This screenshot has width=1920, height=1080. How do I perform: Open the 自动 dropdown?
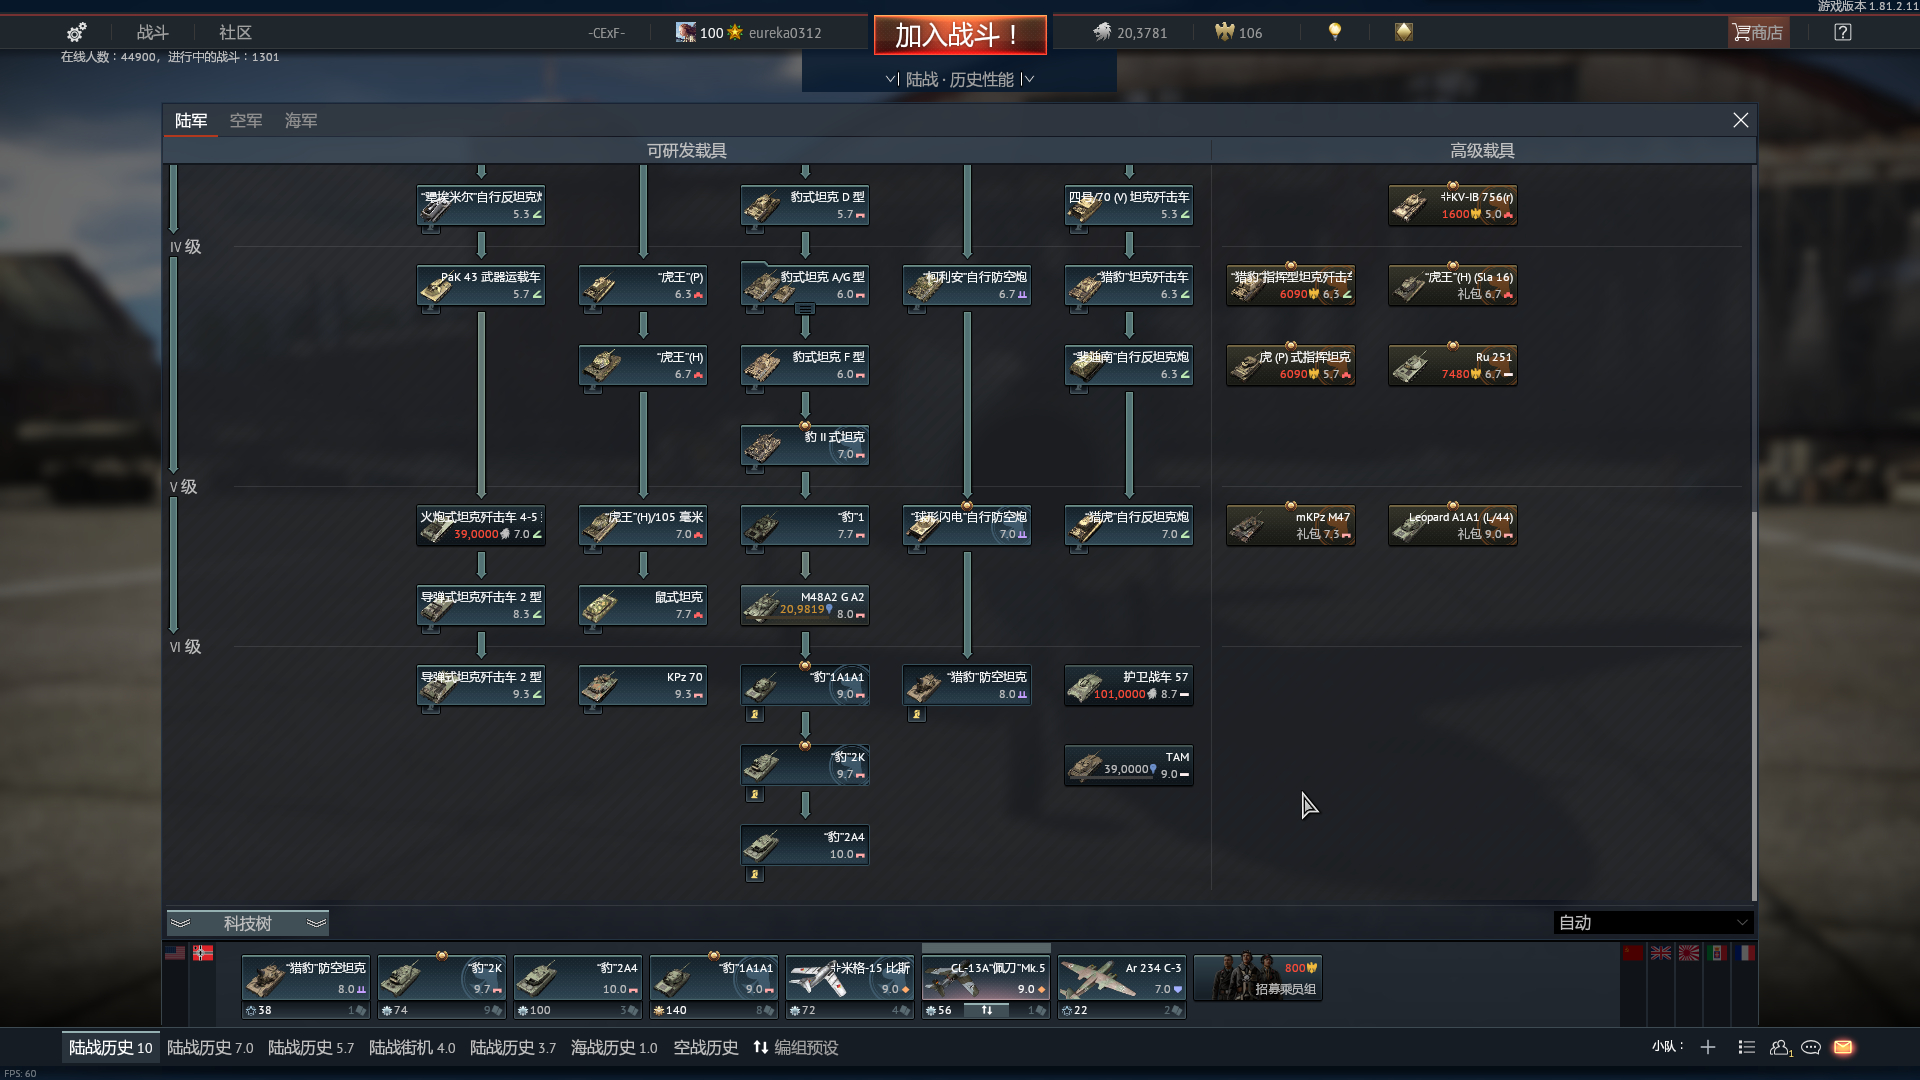[1653, 923]
